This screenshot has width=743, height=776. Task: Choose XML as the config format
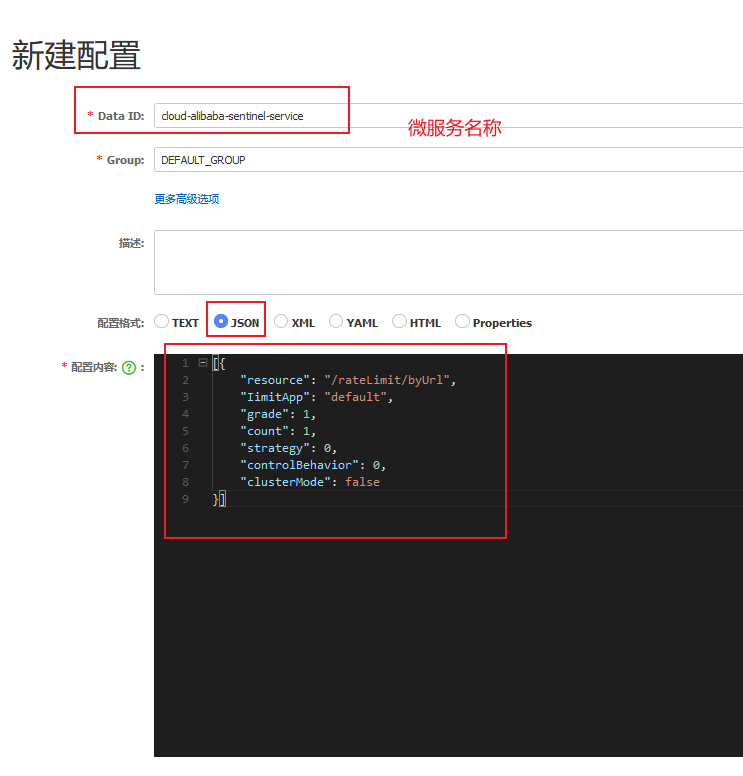(281, 322)
